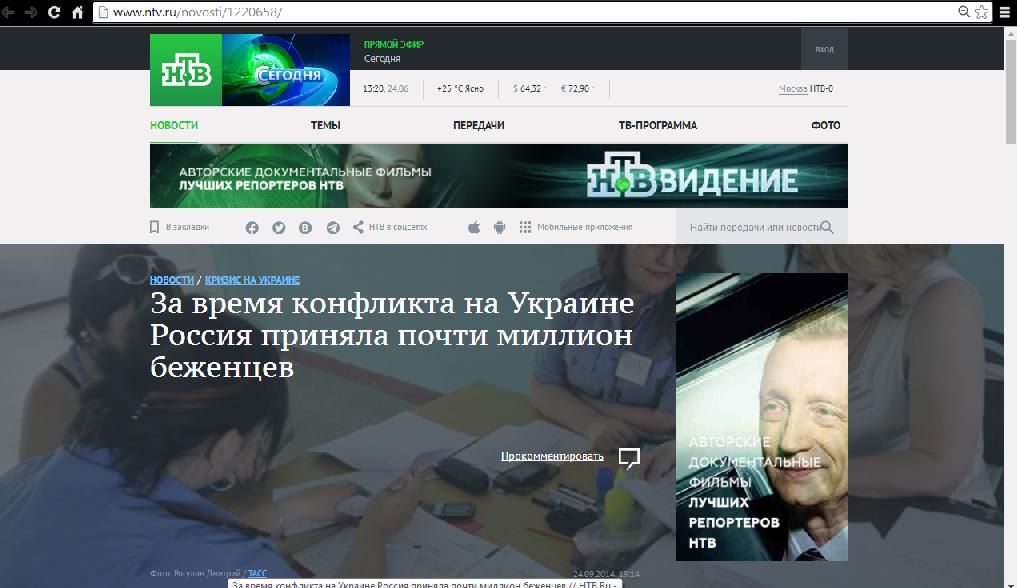
Task: Click share icon НТВ в соцсетях
Action: (x=358, y=227)
